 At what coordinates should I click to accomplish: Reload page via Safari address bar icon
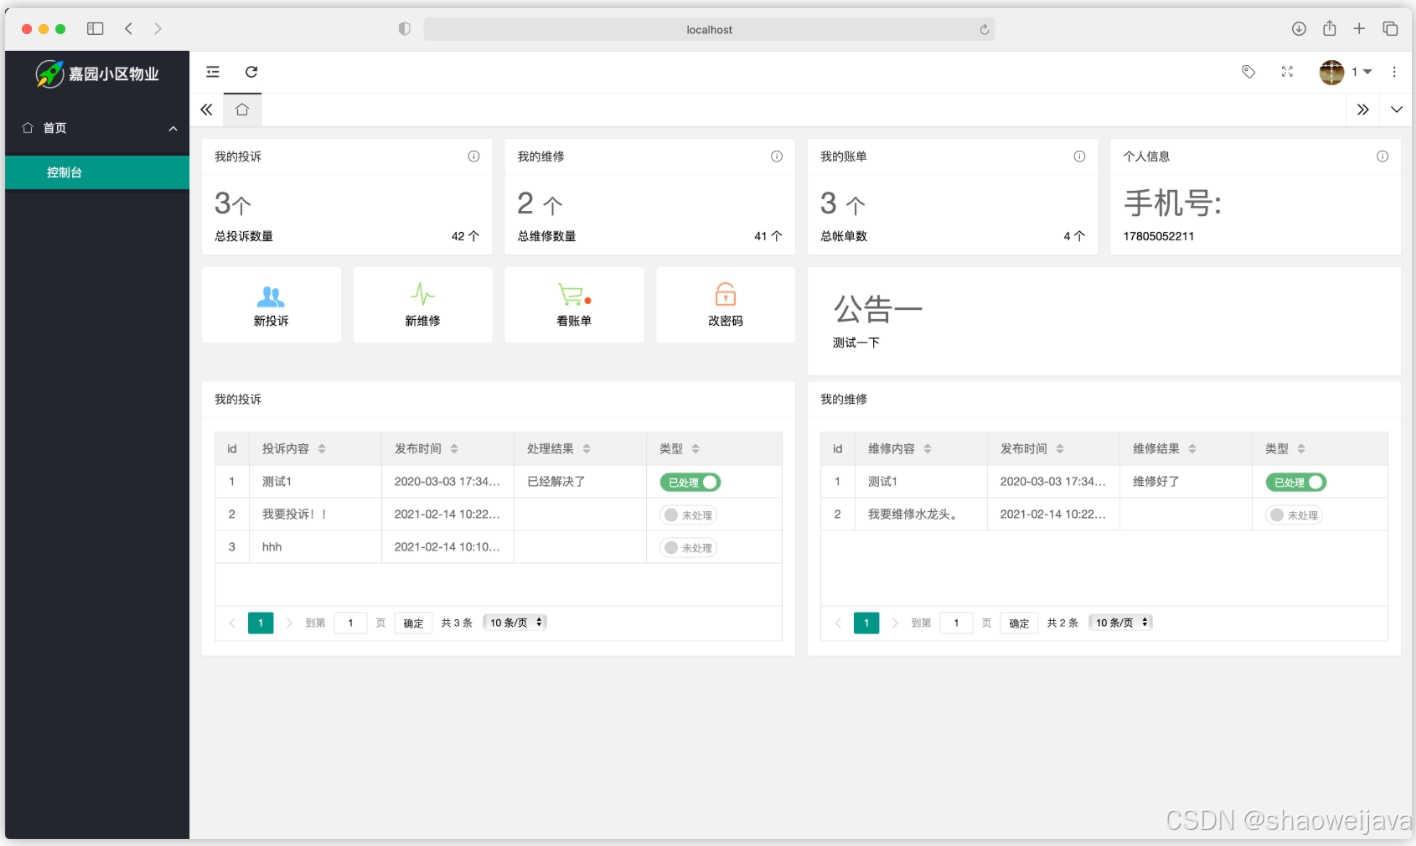pyautogui.click(x=984, y=29)
